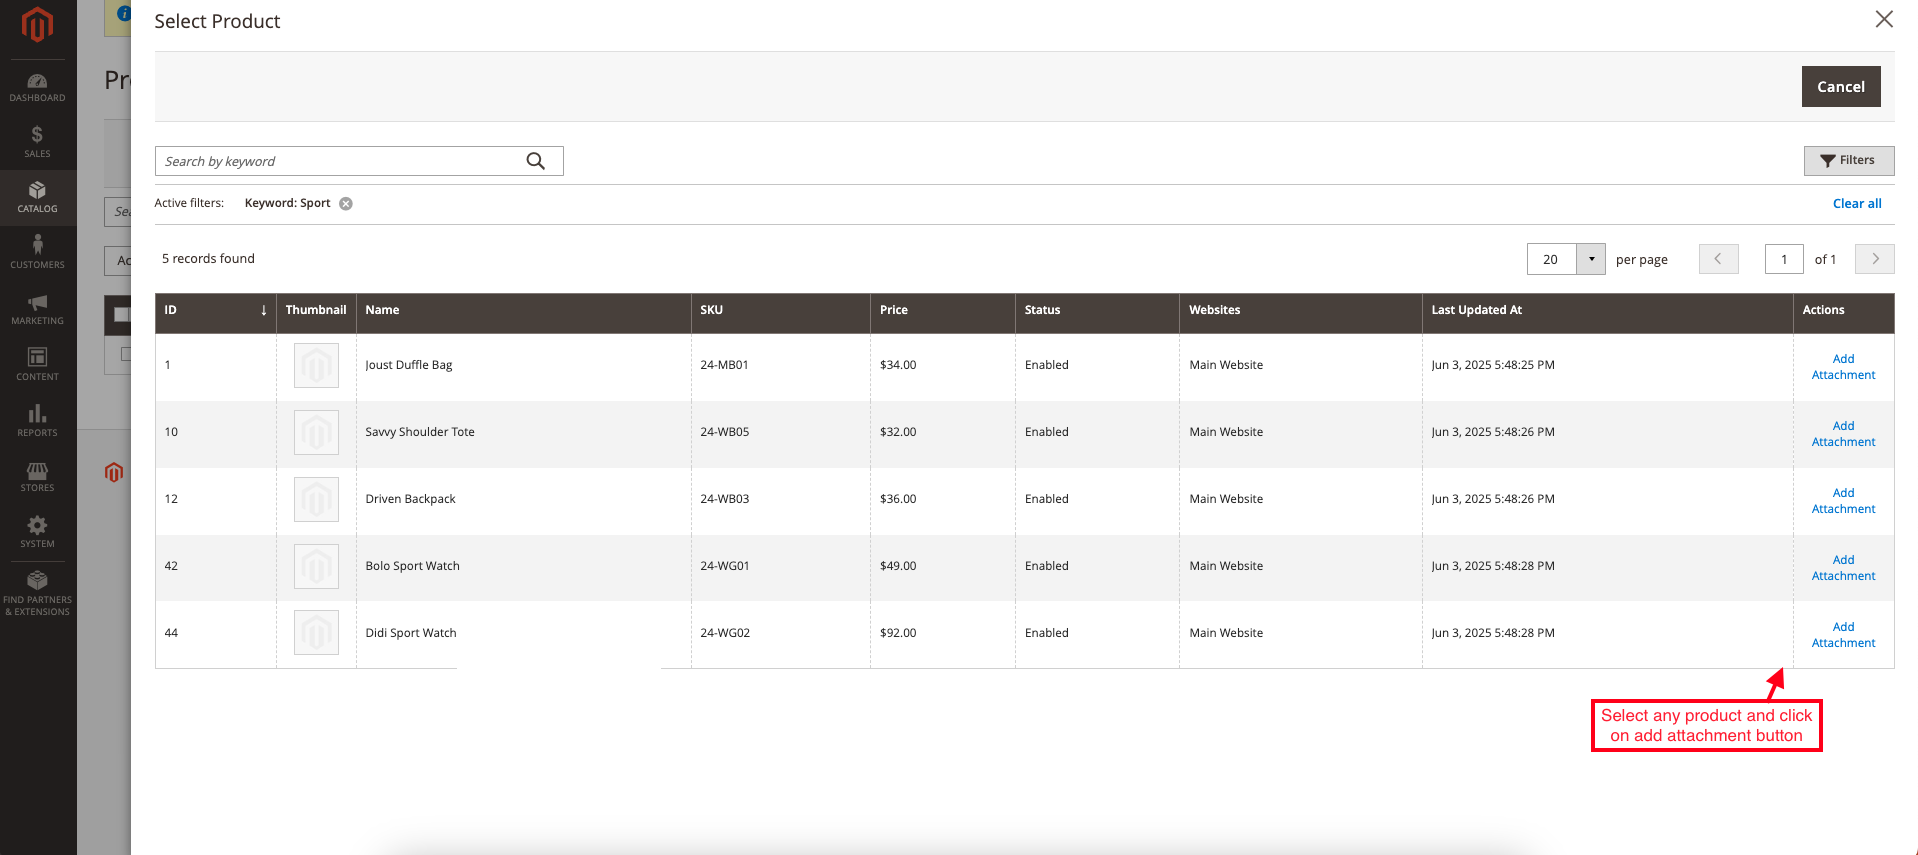Viewport: 1918px width, 855px height.
Task: Click the Didi Sport Watch thumbnail
Action: coord(316,633)
